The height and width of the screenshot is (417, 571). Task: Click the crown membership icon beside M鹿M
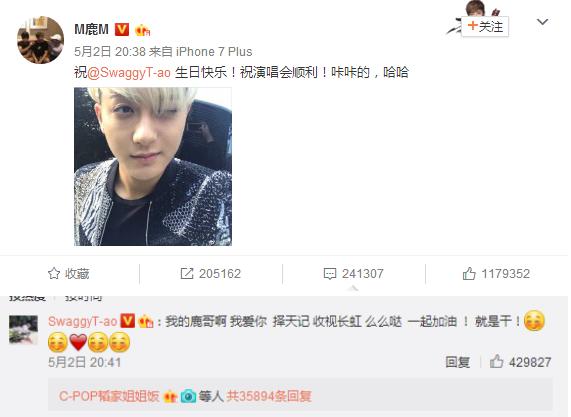(x=142, y=30)
